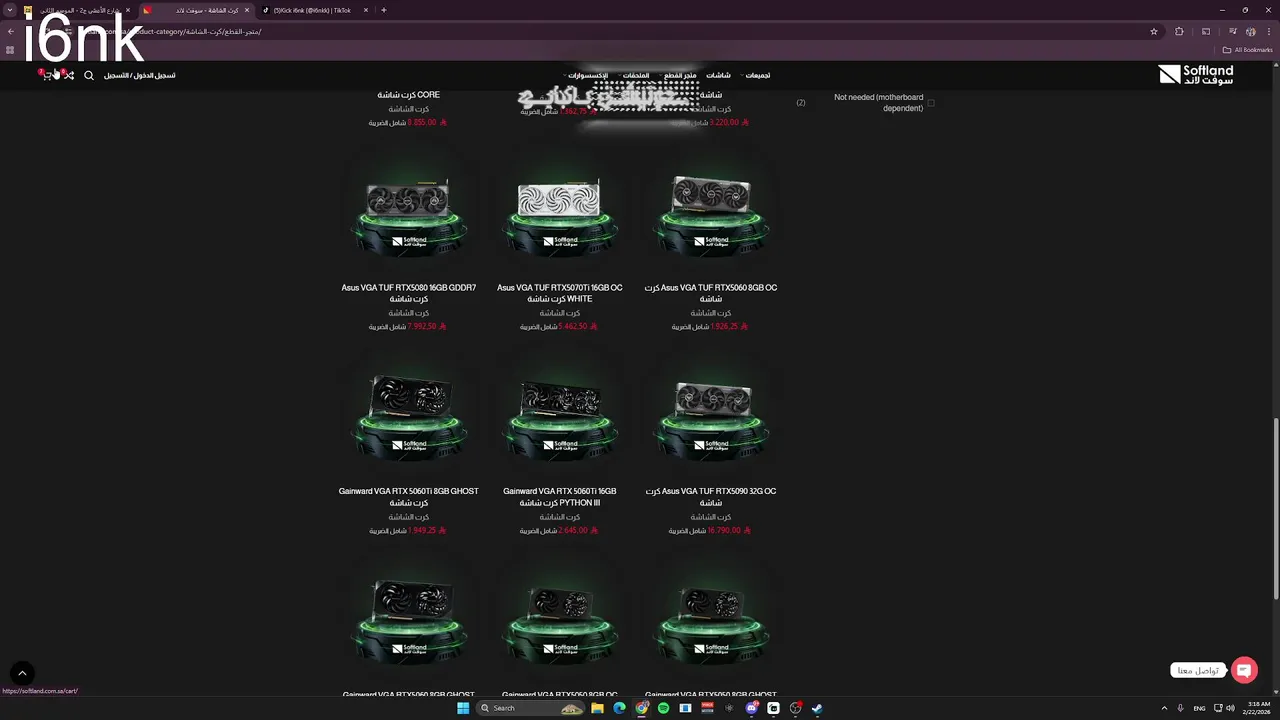Open the media control icon in toolbar
The image size is (1280, 720).
(1233, 32)
